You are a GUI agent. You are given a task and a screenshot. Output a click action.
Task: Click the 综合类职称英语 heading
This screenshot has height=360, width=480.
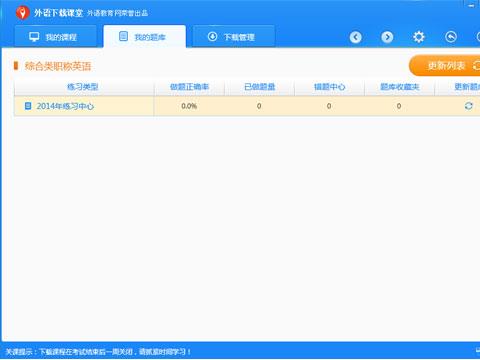point(58,66)
